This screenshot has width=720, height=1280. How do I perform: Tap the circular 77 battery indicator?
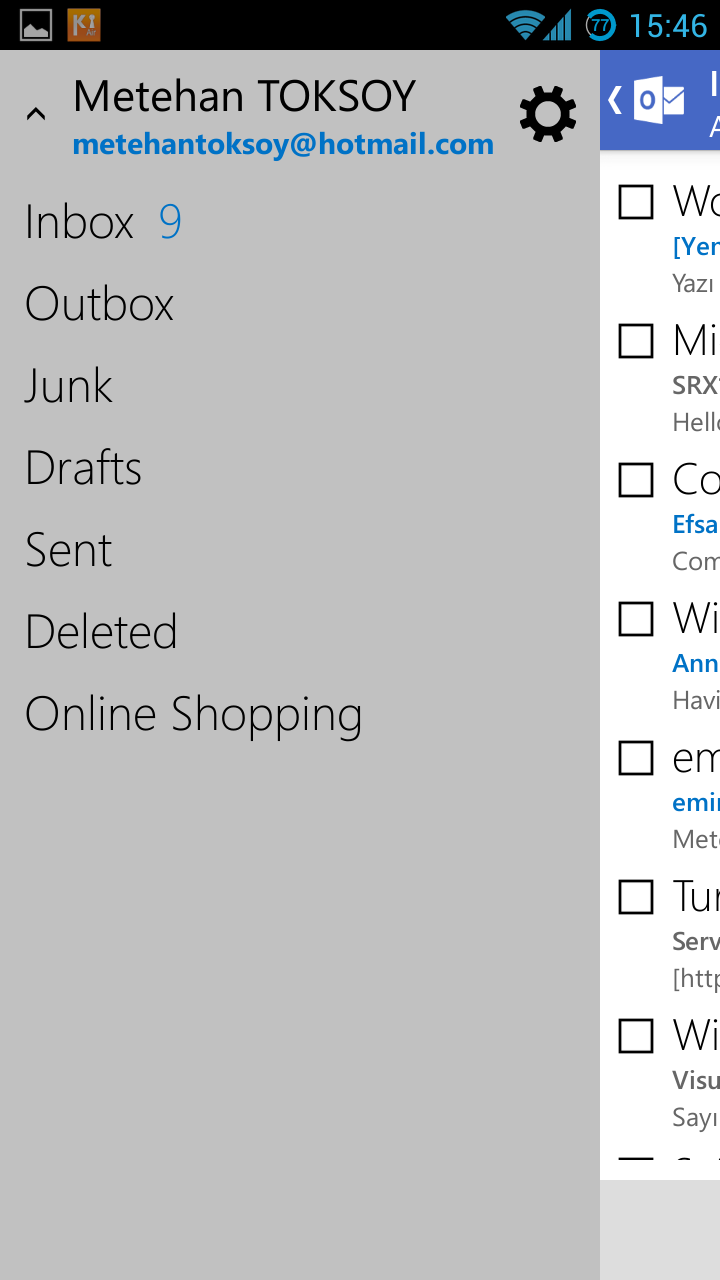click(600, 25)
